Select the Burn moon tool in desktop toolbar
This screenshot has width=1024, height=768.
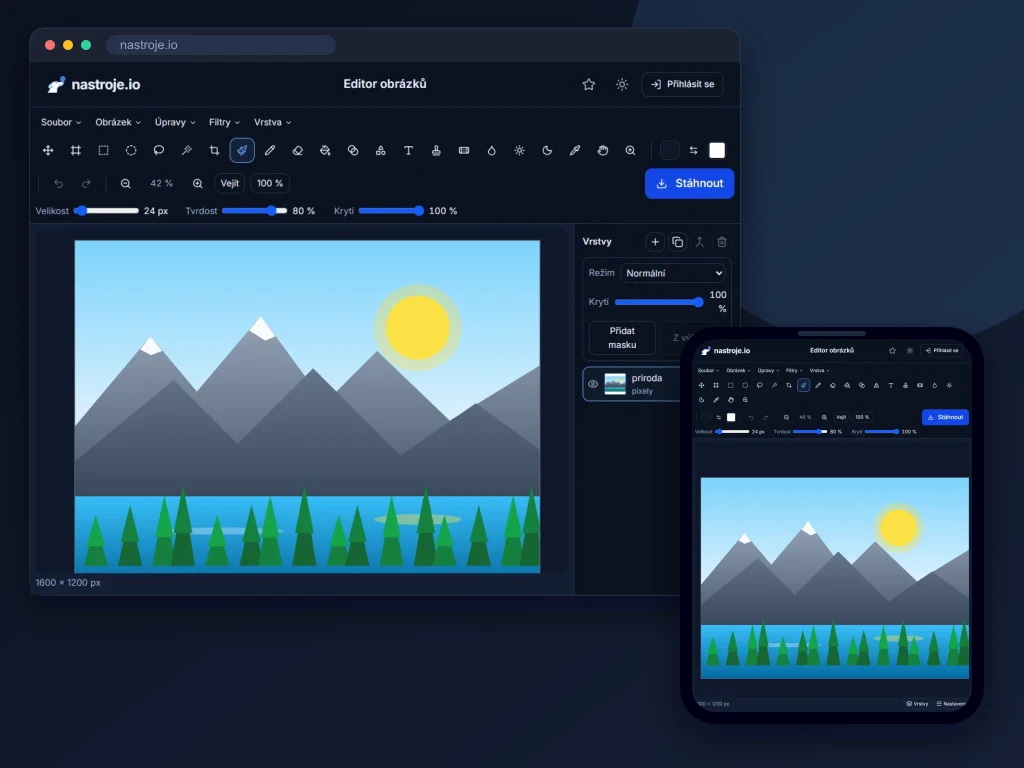547,150
